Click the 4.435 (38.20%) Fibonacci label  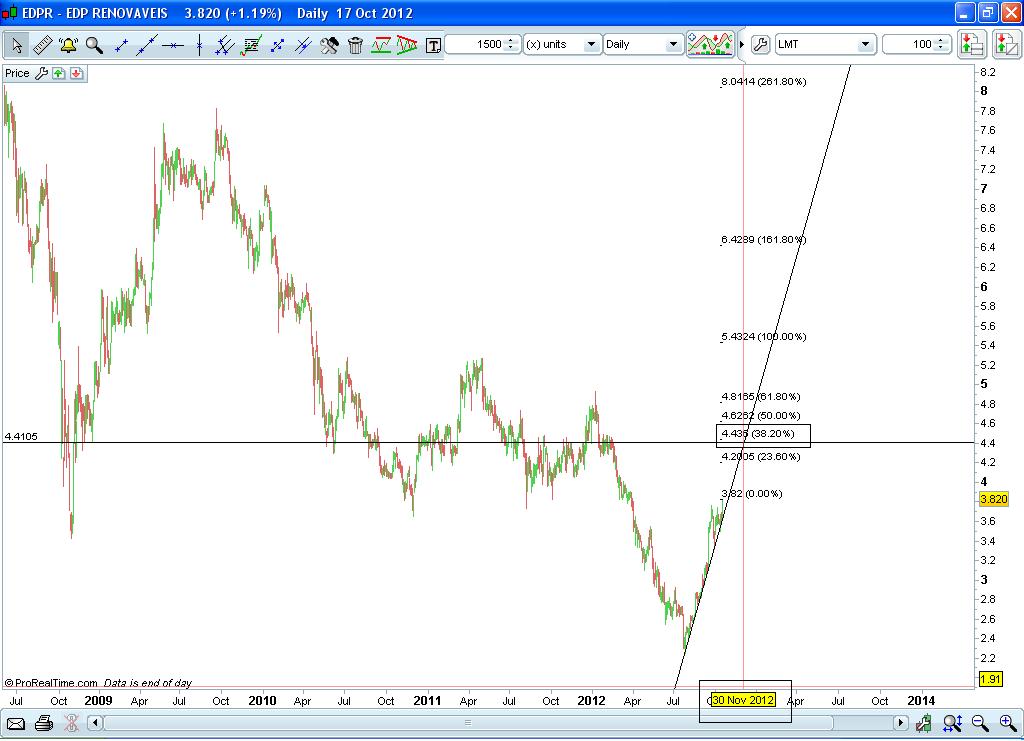tap(758, 434)
